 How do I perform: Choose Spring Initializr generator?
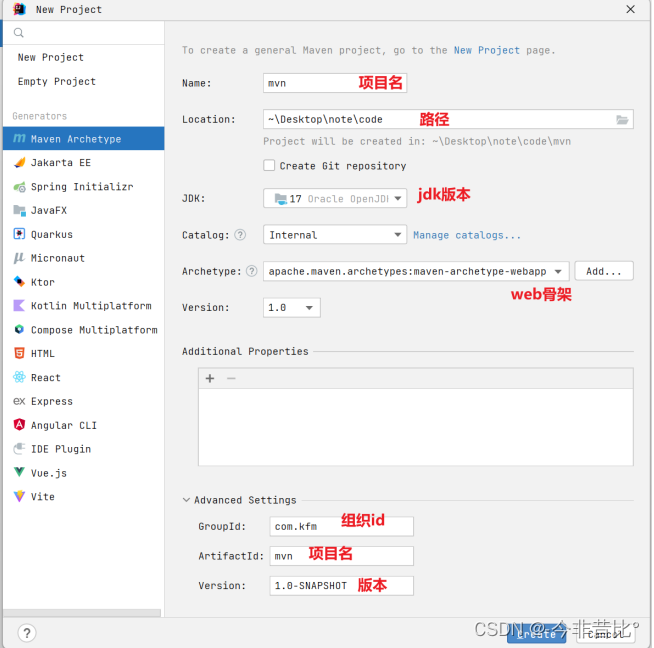[x=83, y=186]
